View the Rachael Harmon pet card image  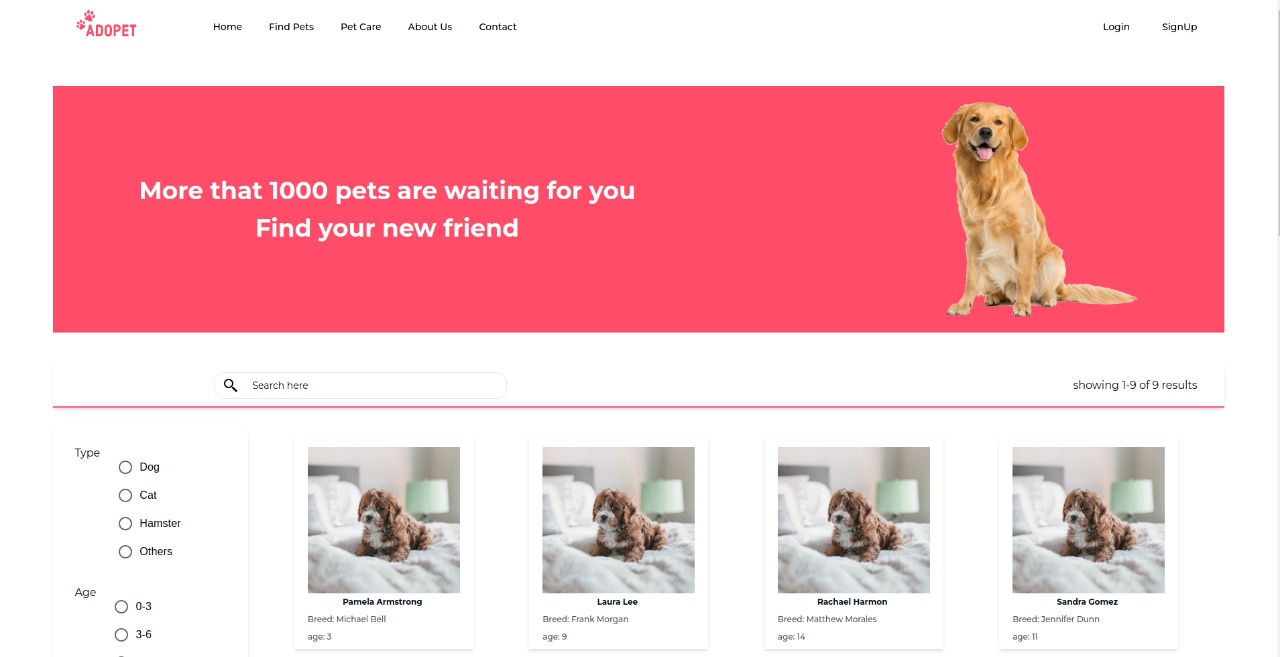[x=853, y=520]
